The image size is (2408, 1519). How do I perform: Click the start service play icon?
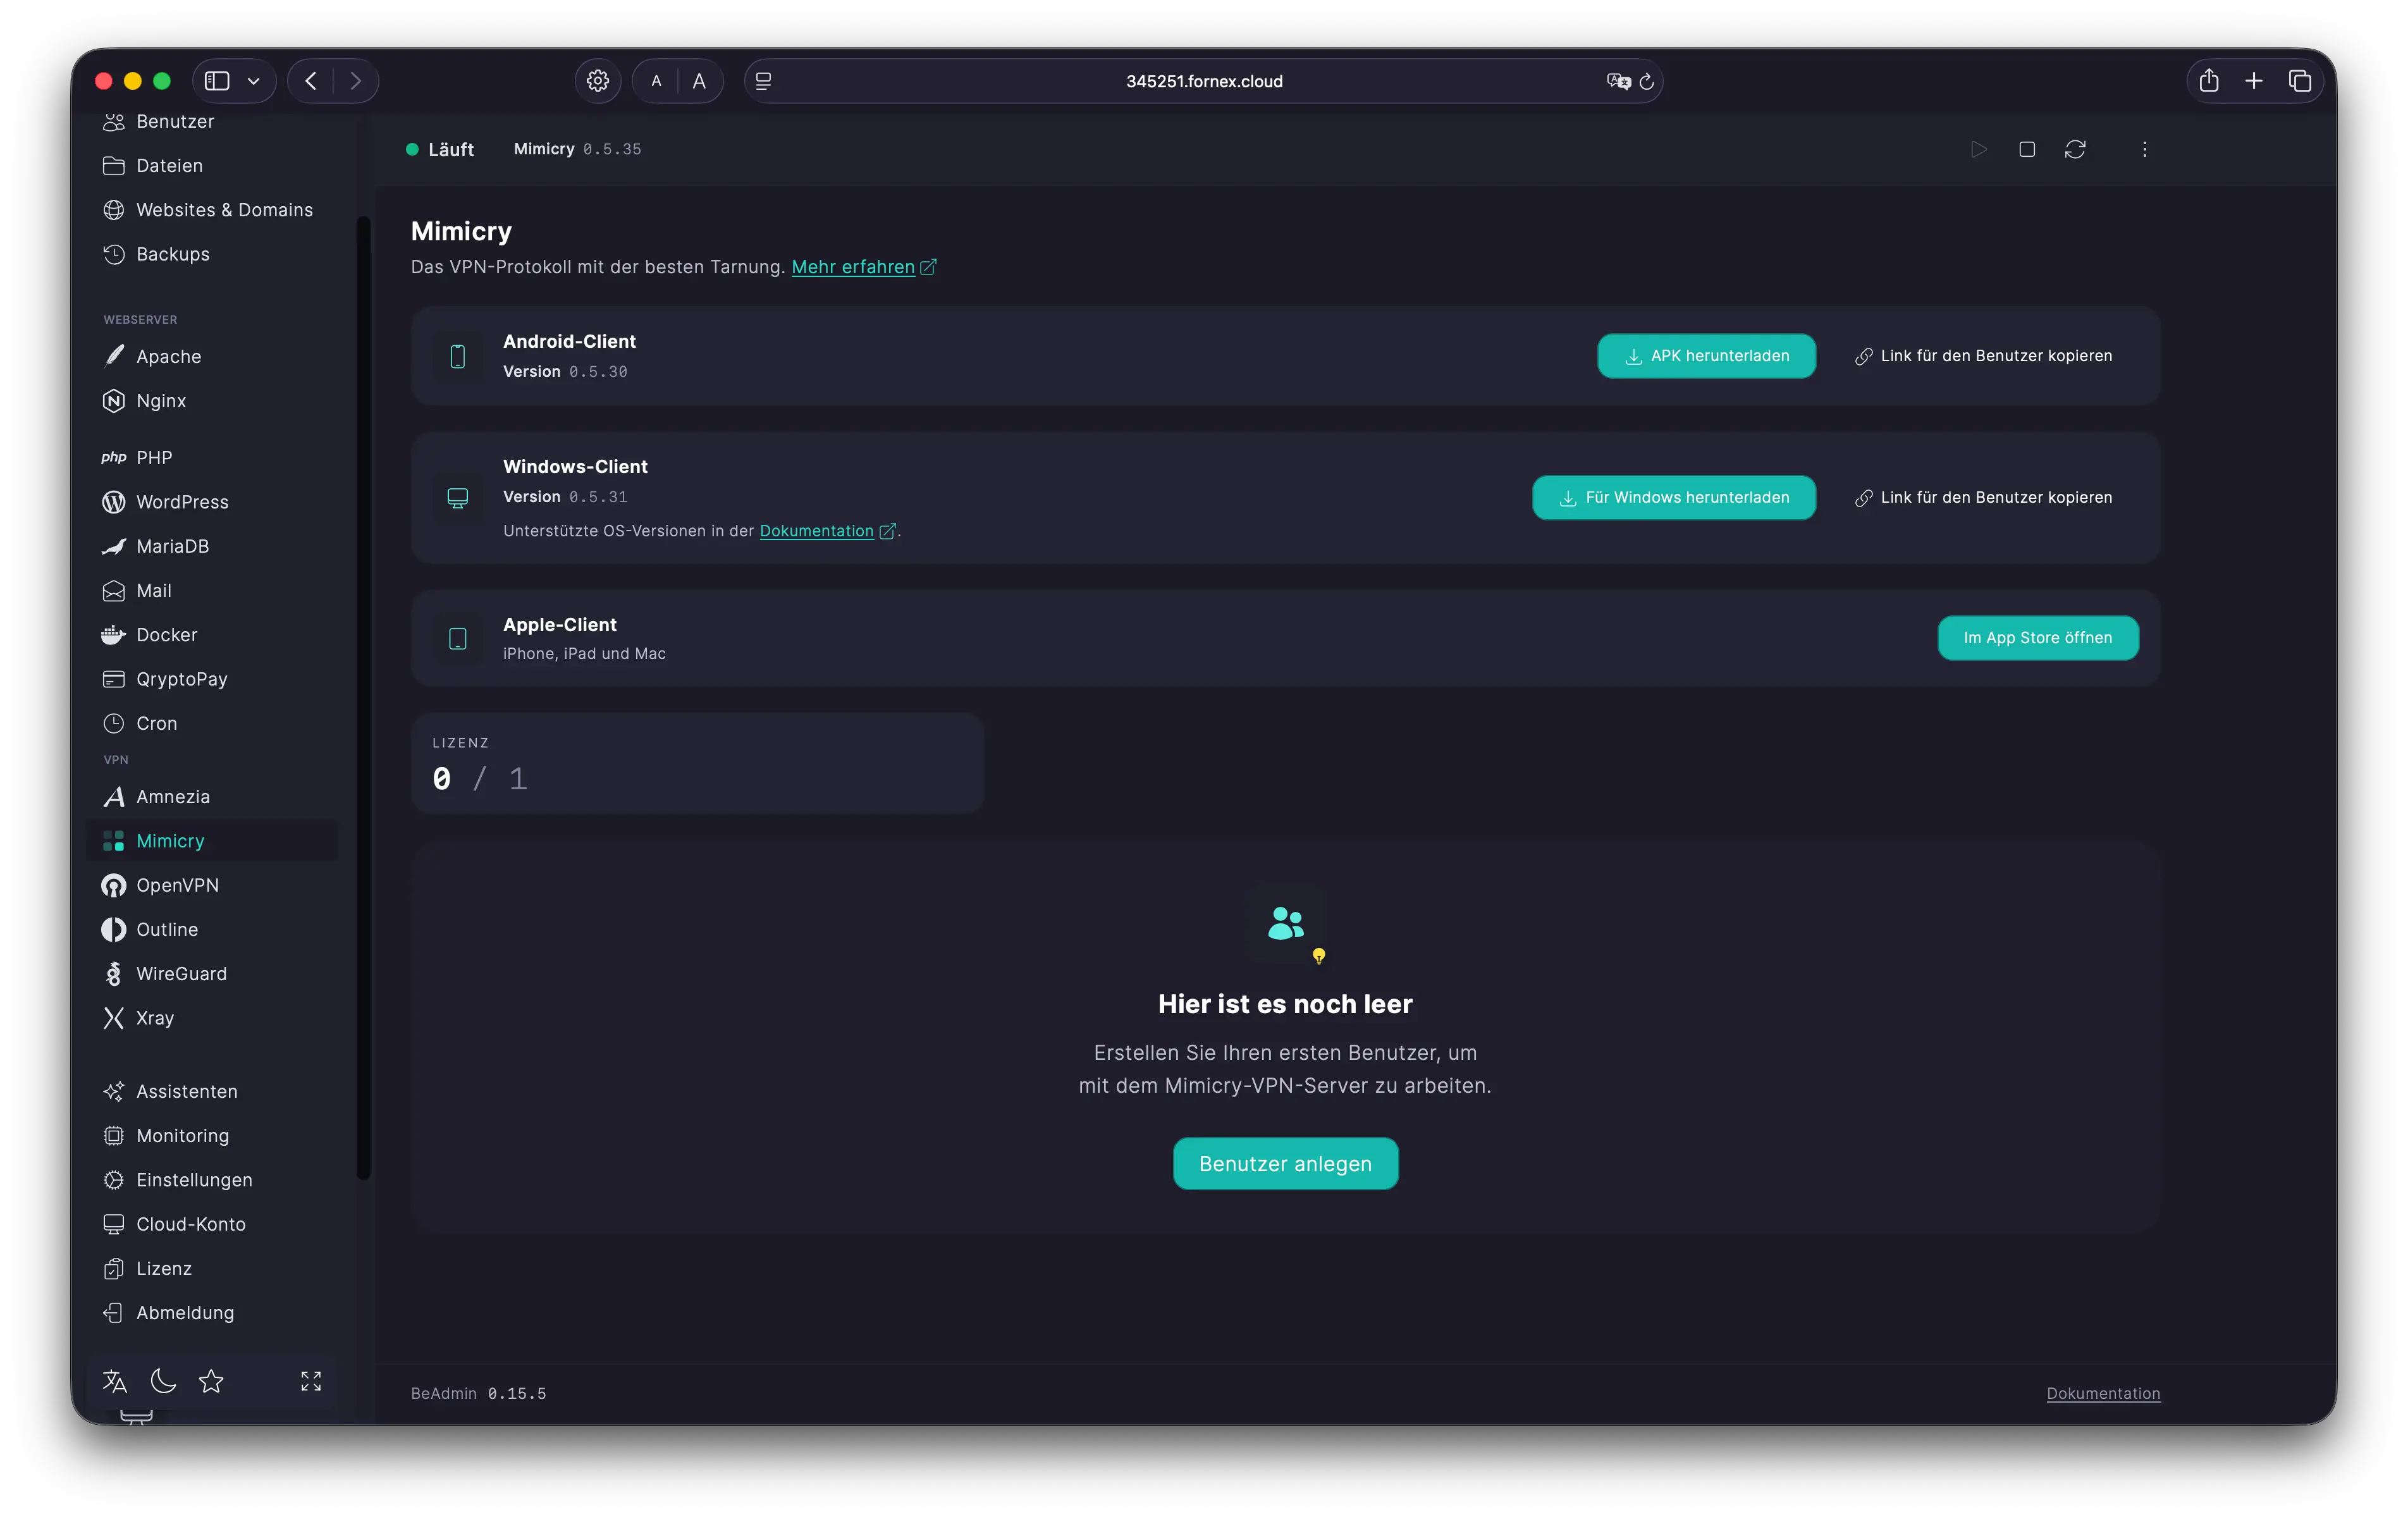(1978, 149)
